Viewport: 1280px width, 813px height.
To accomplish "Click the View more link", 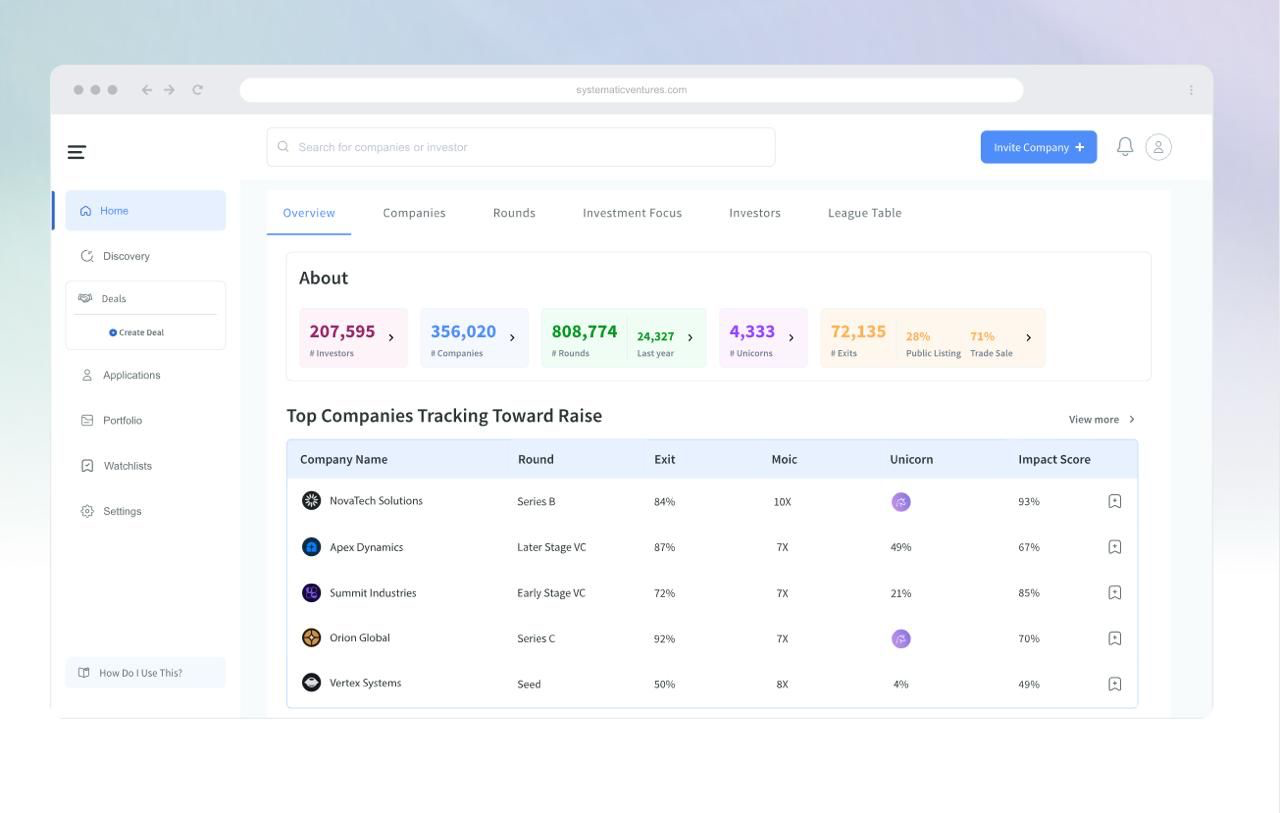I will point(1094,420).
